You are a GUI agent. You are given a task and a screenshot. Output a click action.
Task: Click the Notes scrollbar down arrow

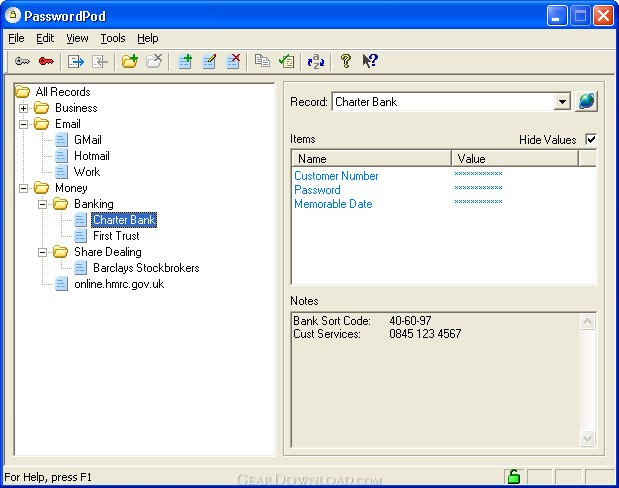(x=587, y=439)
